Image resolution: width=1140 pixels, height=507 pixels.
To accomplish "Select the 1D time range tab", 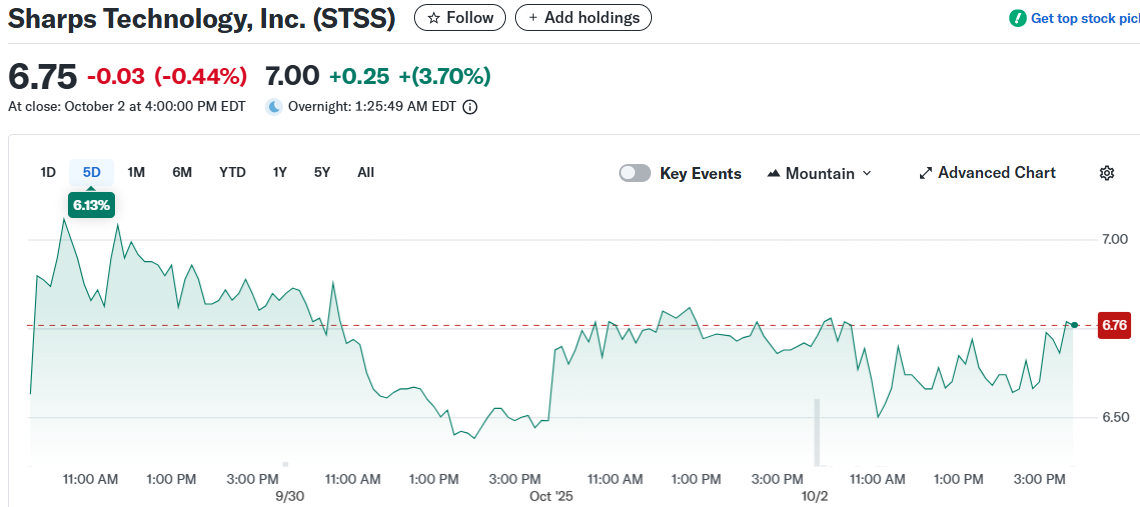I will click(48, 172).
